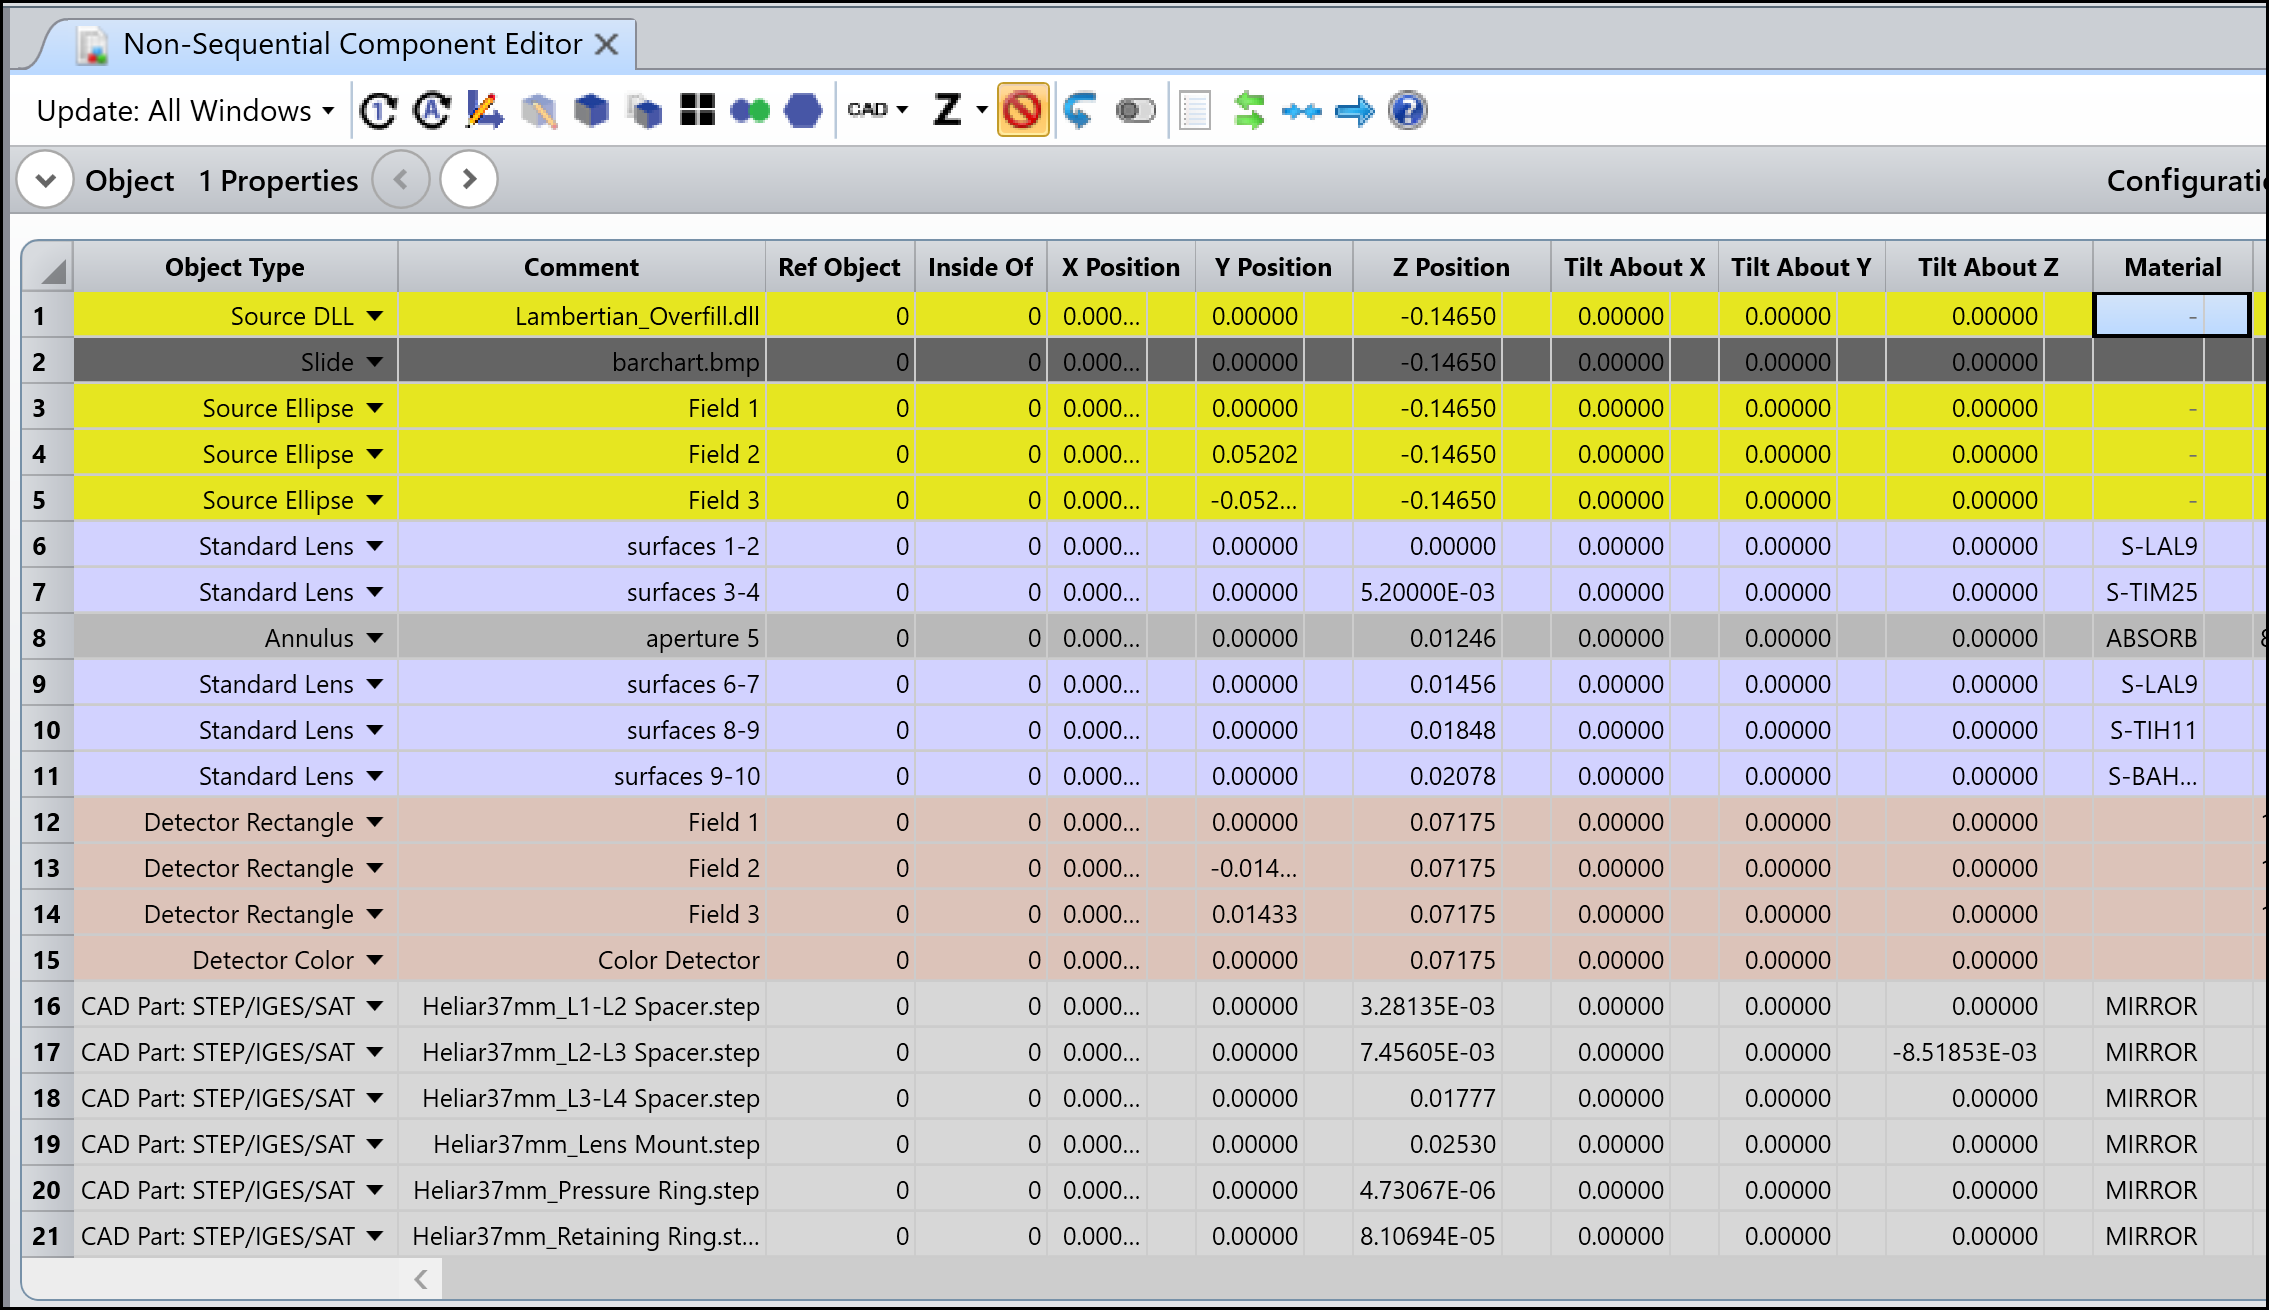Click the Lambertian_Overfill.dll comment cell
The image size is (2269, 1310).
point(581,316)
